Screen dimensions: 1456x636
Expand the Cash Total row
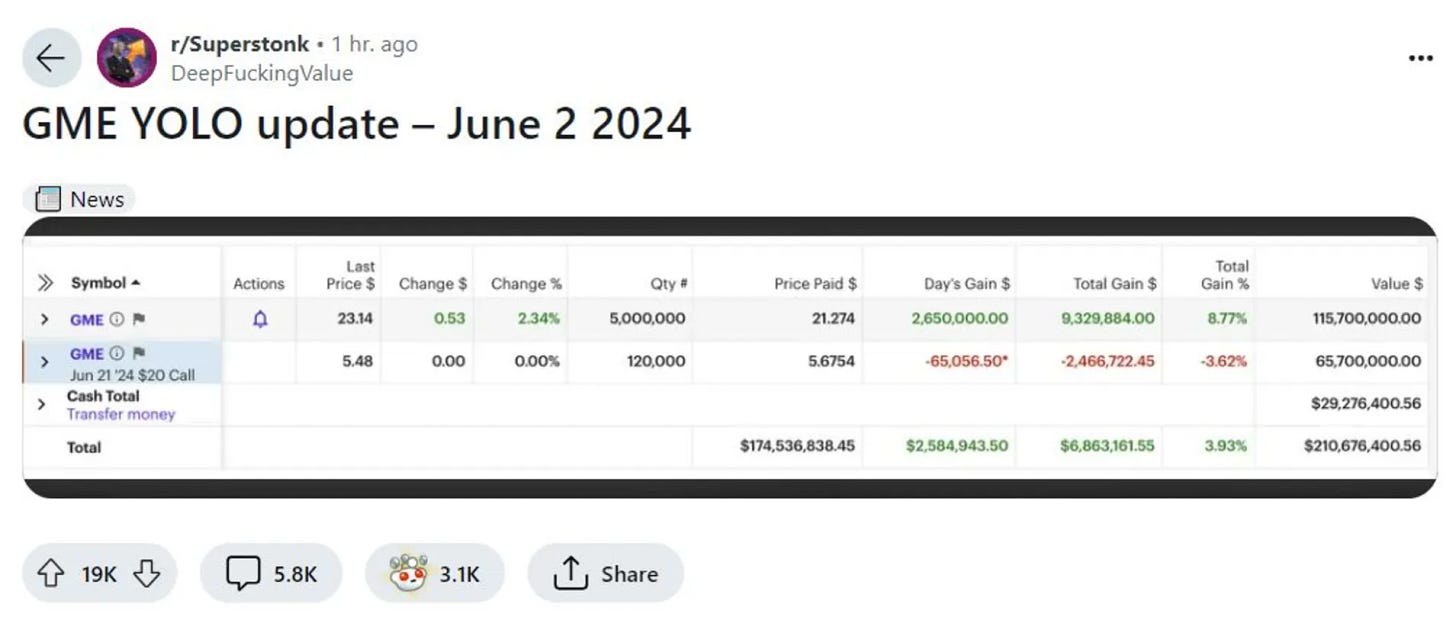tap(42, 404)
